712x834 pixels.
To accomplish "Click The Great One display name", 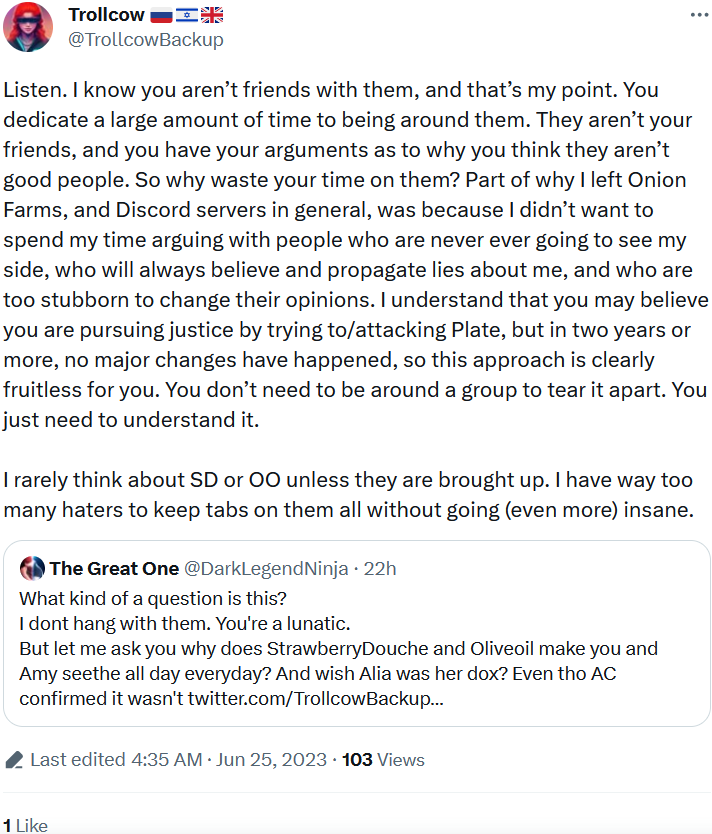I will point(114,568).
